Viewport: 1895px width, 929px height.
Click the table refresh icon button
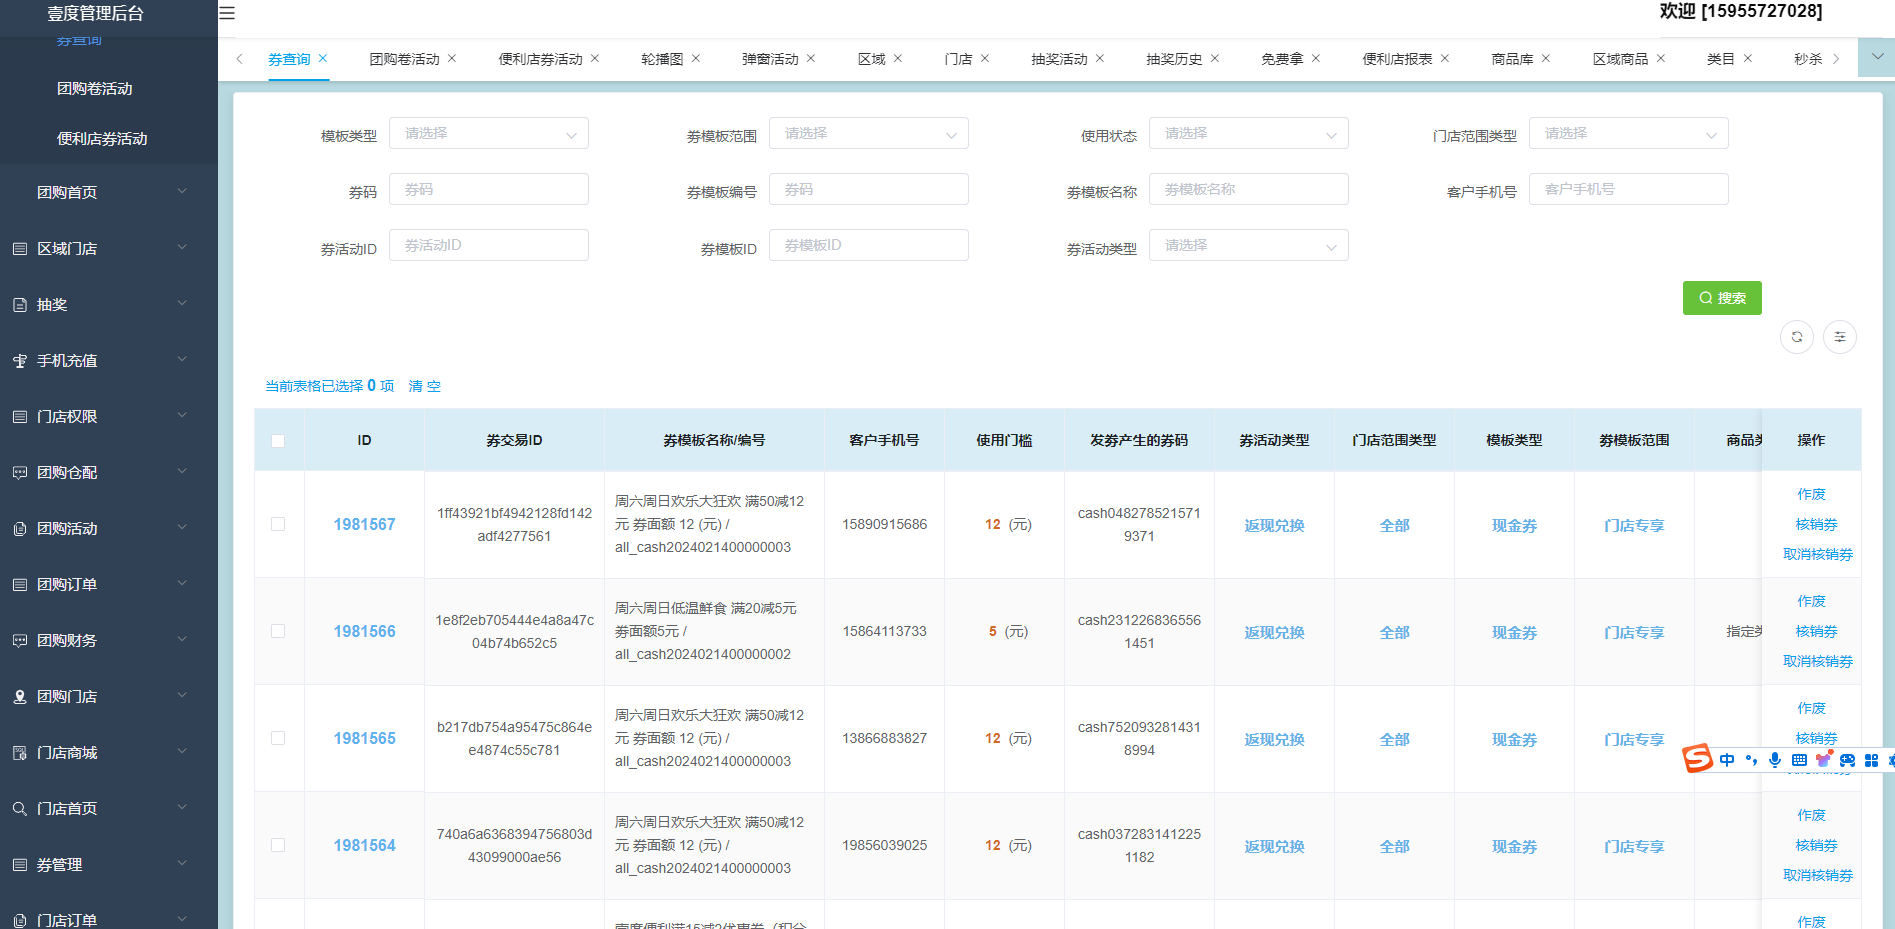click(x=1797, y=337)
